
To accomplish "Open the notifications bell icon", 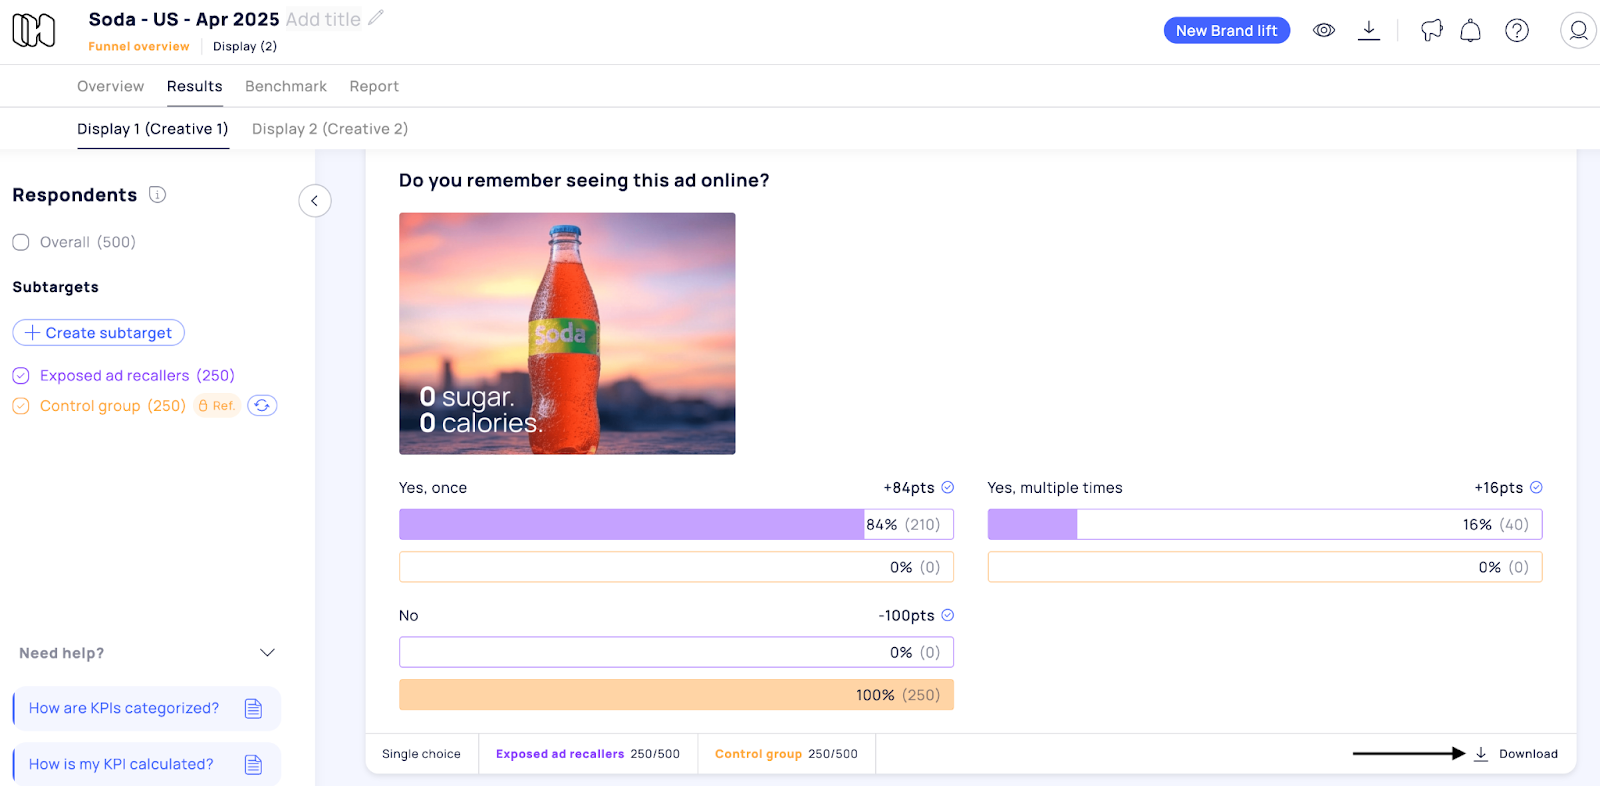I will [x=1470, y=31].
